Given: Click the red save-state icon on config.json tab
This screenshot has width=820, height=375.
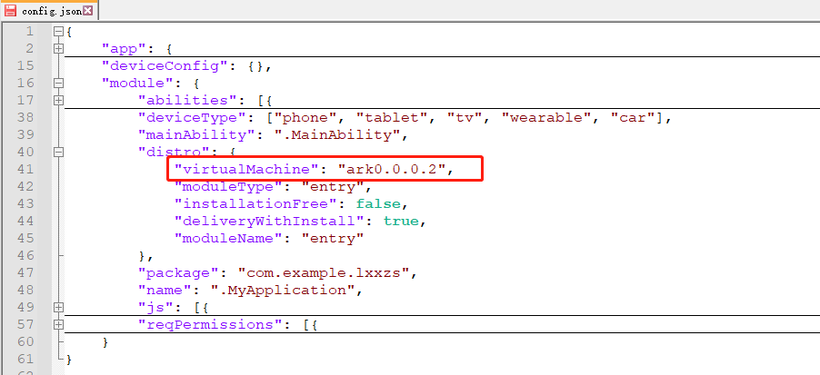Looking at the screenshot, I should click(10, 10).
